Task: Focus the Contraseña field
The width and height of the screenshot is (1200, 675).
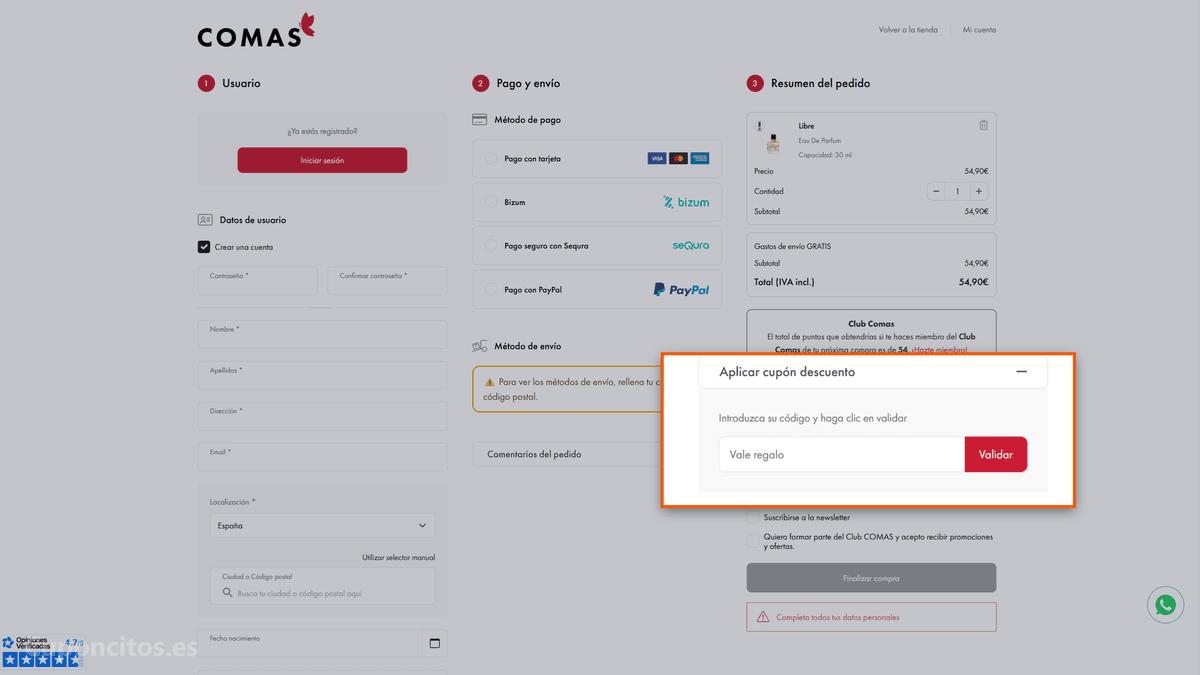Action: pyautogui.click(x=257, y=280)
